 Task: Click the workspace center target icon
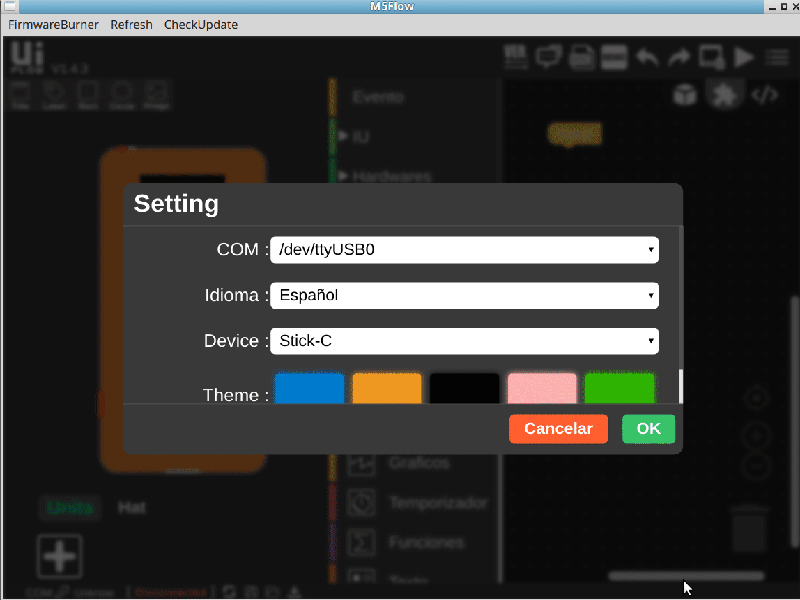(756, 397)
